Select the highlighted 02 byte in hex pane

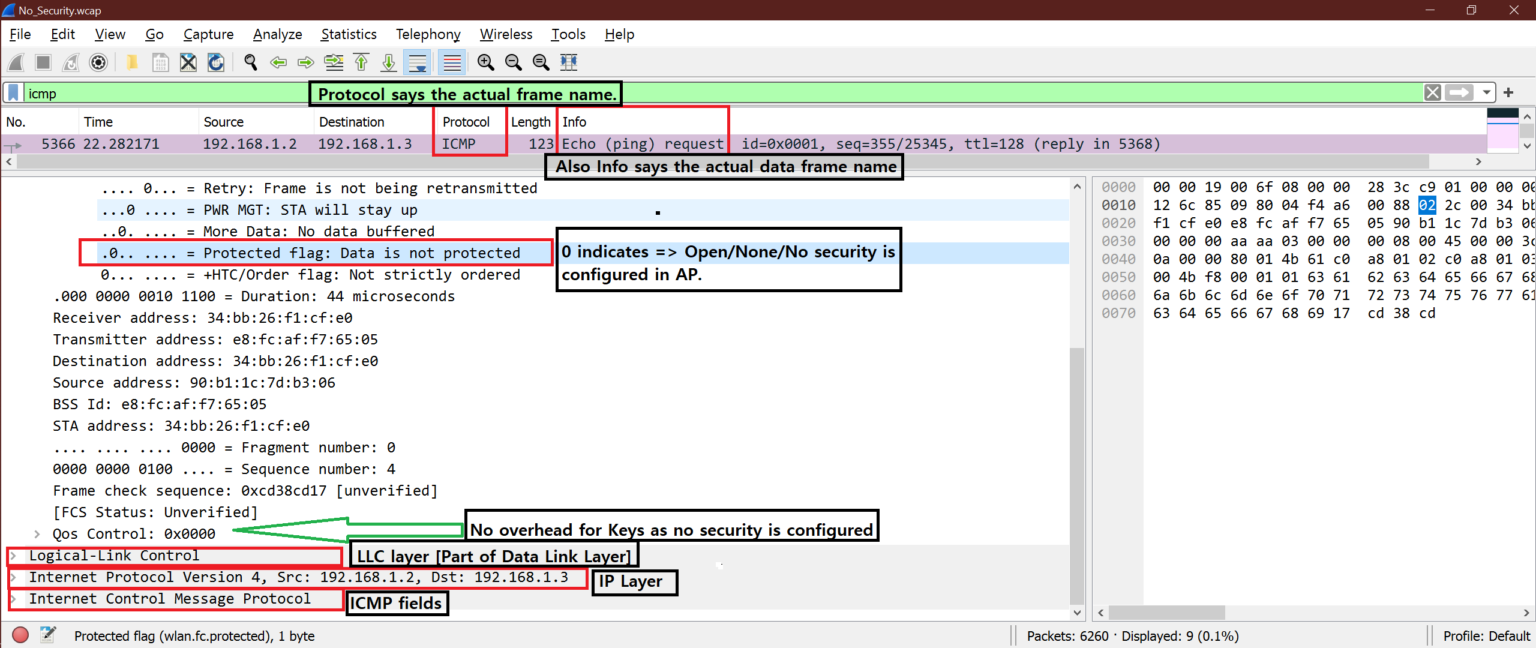pos(1426,204)
